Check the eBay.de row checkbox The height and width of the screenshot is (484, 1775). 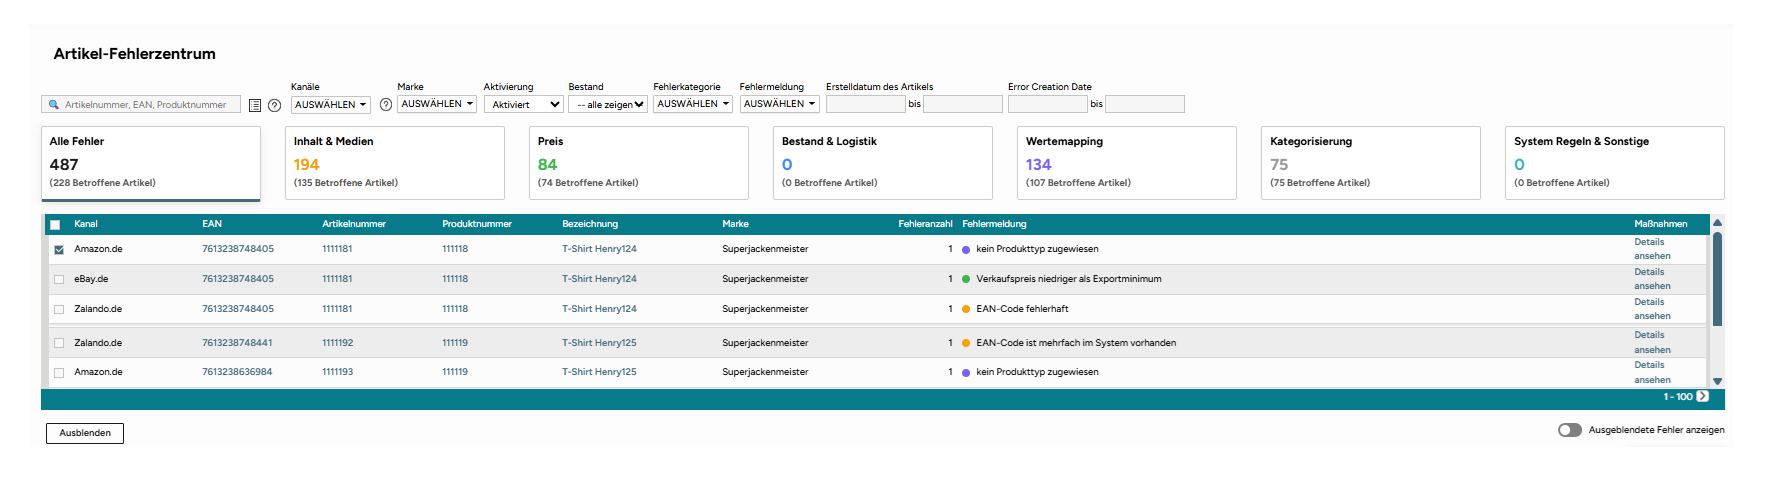(59, 280)
